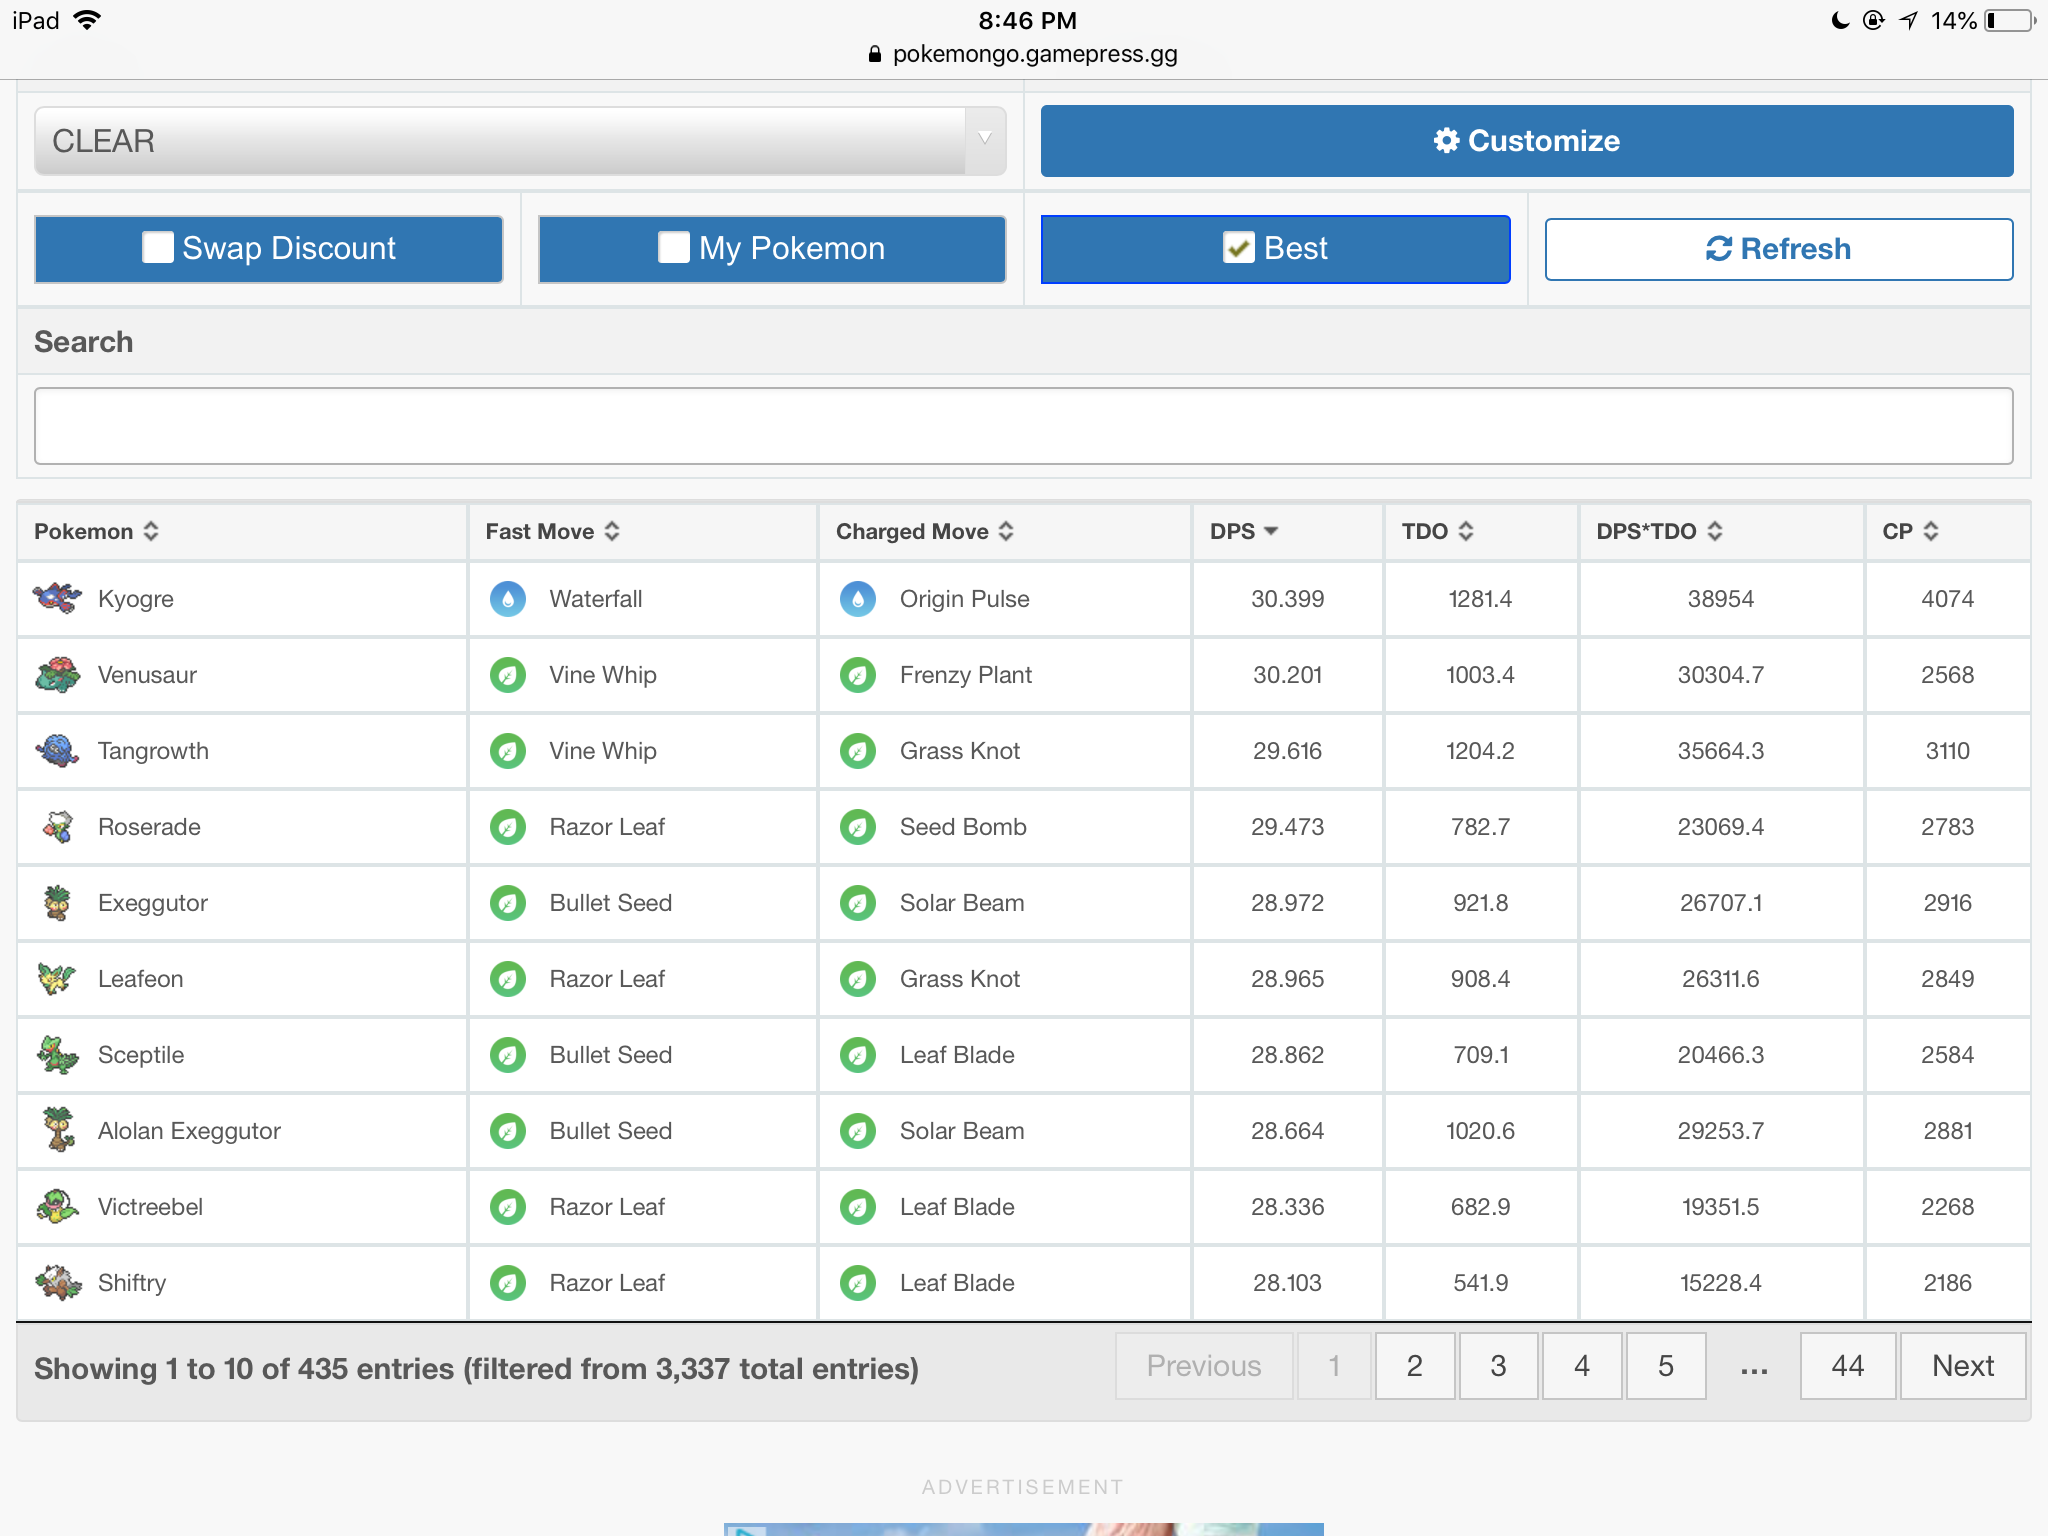The image size is (2048, 1536).
Task: Click the Shiftry sprite icon
Action: pos(58,1282)
